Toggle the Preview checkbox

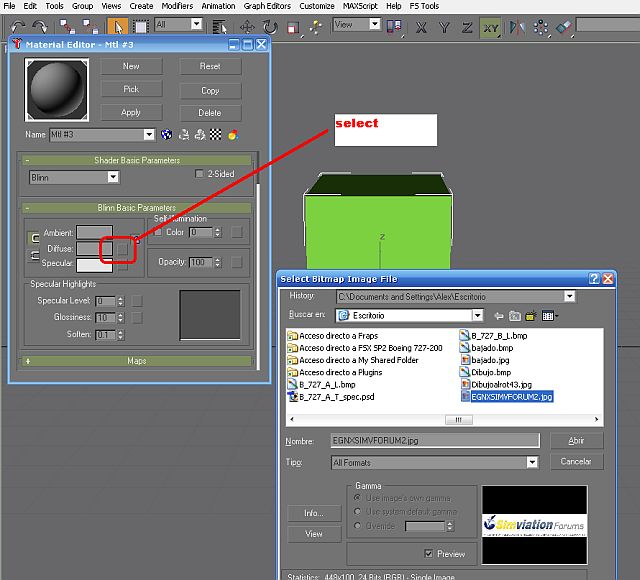(428, 553)
